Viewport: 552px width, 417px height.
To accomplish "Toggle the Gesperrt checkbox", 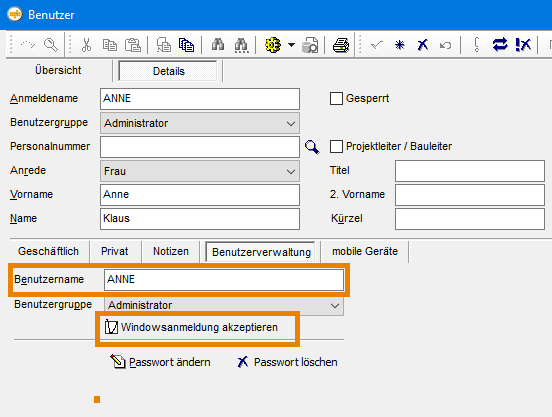I will coord(336,99).
